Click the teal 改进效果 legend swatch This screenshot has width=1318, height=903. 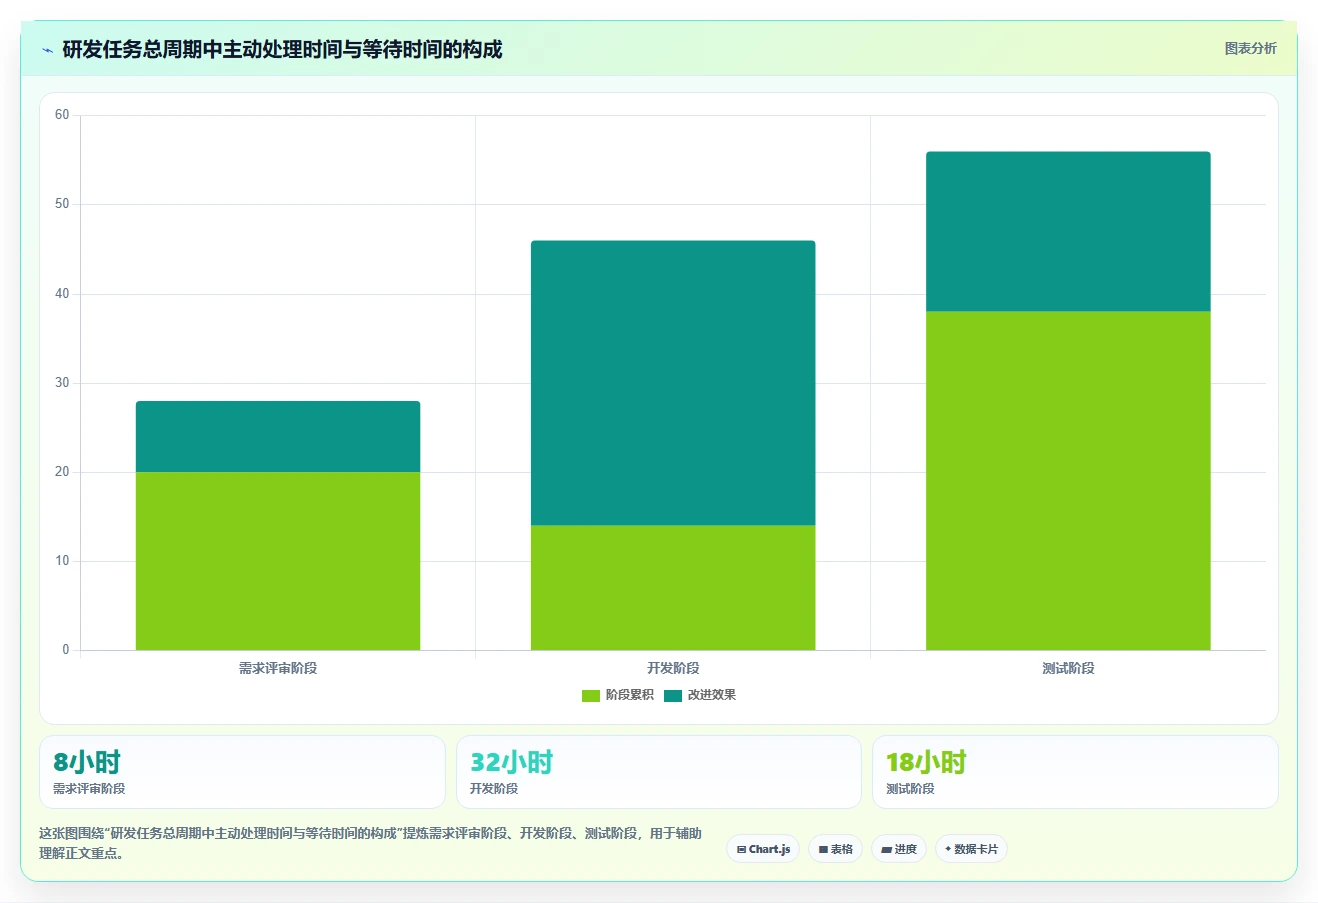pyautogui.click(x=673, y=696)
